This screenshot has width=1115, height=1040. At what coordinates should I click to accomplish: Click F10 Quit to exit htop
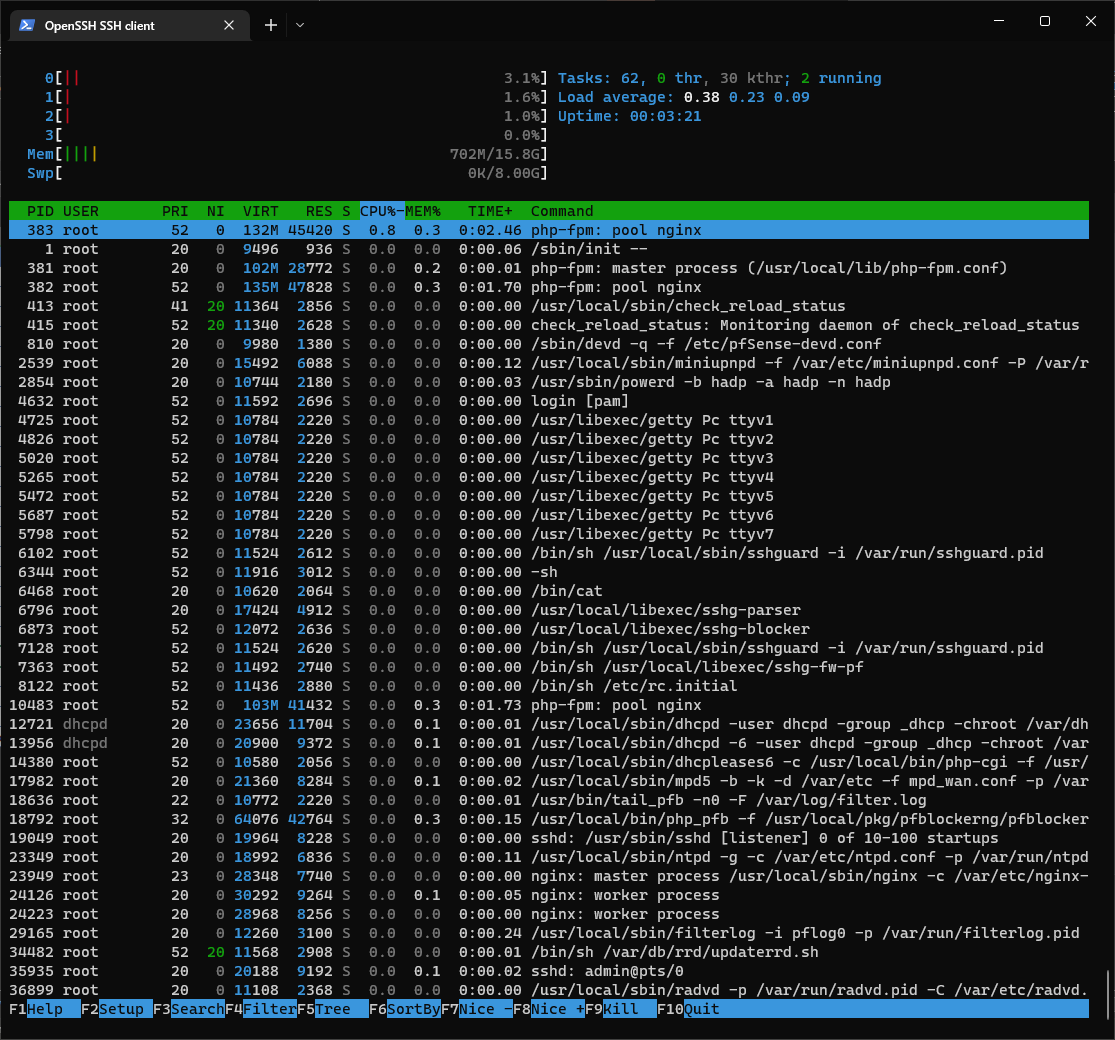coord(688,1009)
